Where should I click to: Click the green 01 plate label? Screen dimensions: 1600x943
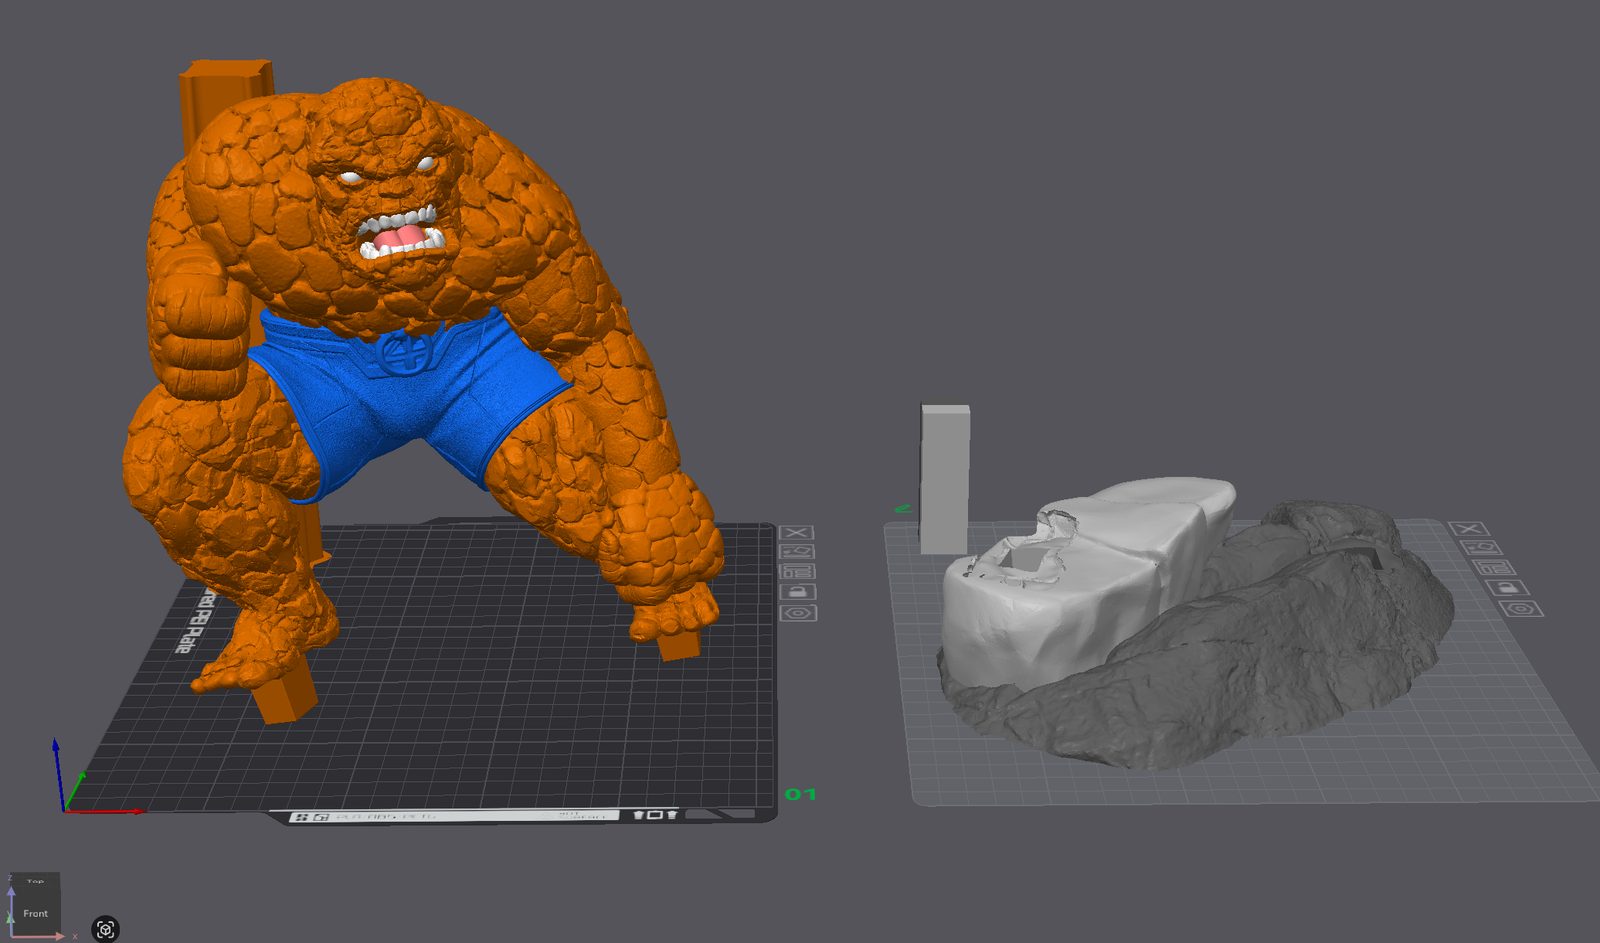tap(800, 794)
